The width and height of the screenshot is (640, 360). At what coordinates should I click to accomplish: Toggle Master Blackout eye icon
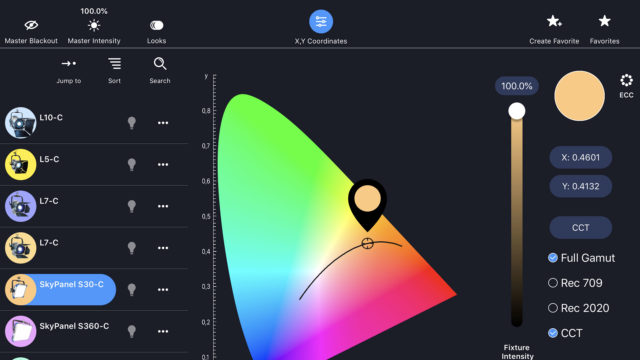tap(31, 25)
